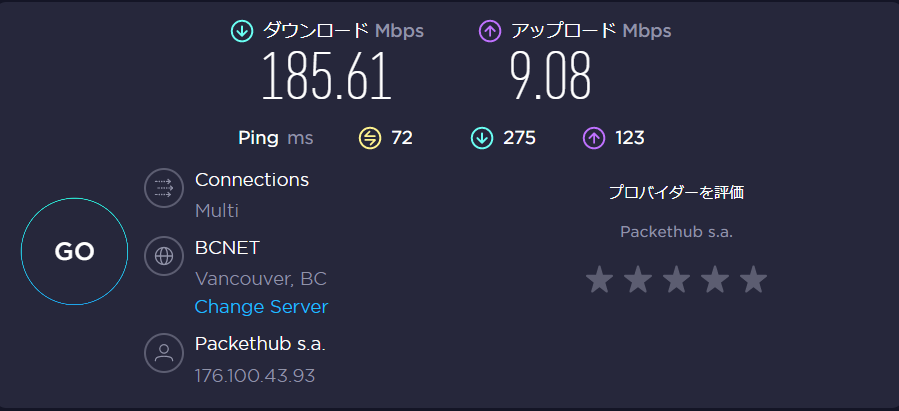Click the BCNET server name
The height and width of the screenshot is (411, 899).
click(x=227, y=247)
